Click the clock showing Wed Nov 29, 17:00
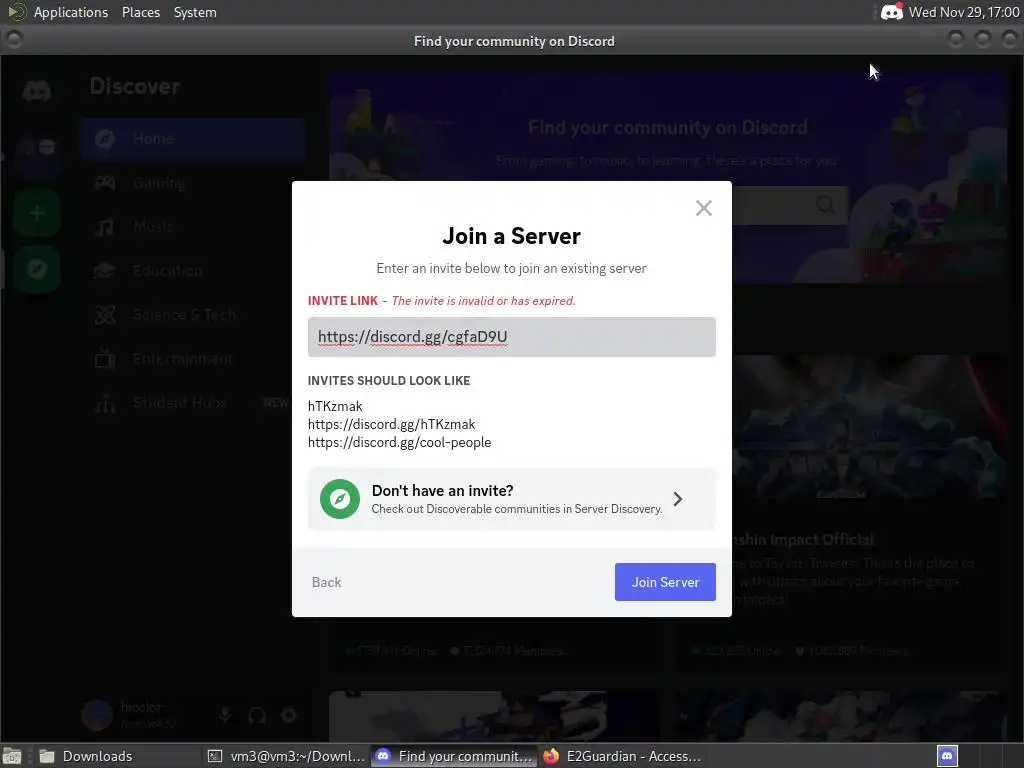 (964, 12)
